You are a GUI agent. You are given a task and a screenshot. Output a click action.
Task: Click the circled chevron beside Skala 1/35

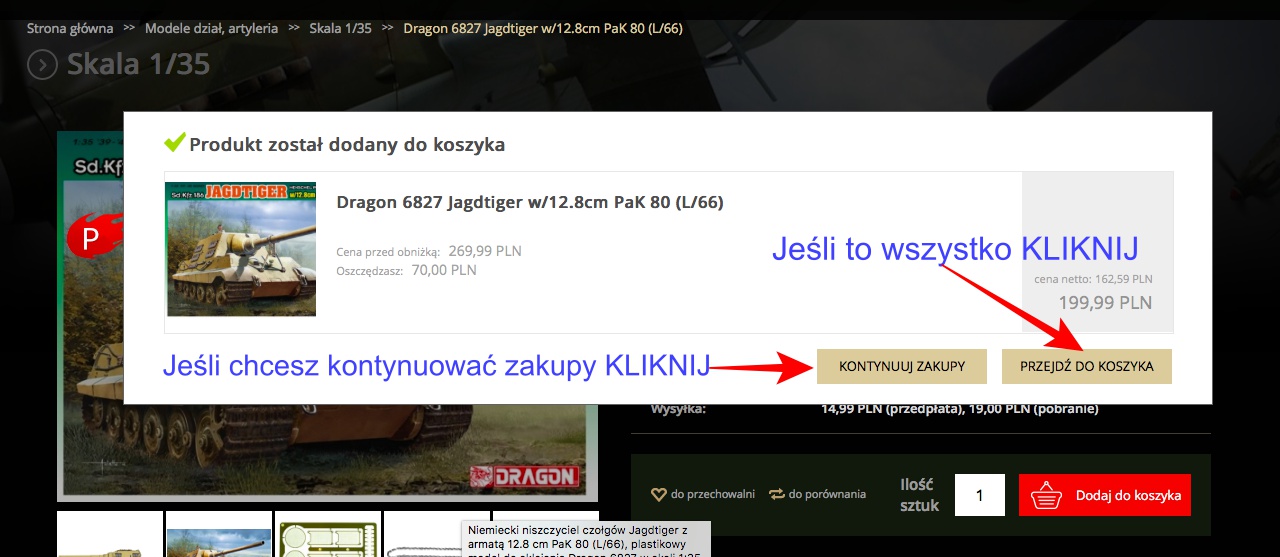point(42,65)
